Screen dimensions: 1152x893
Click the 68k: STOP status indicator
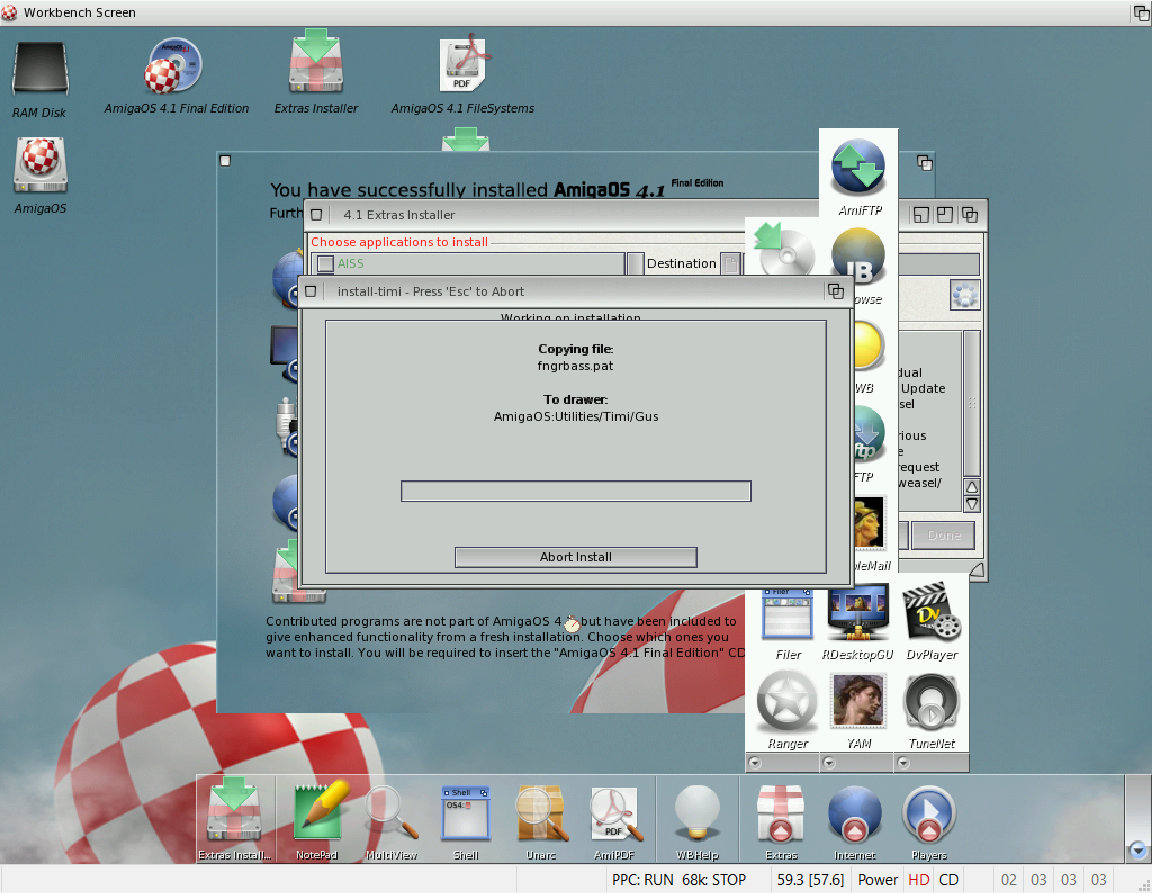(x=713, y=880)
